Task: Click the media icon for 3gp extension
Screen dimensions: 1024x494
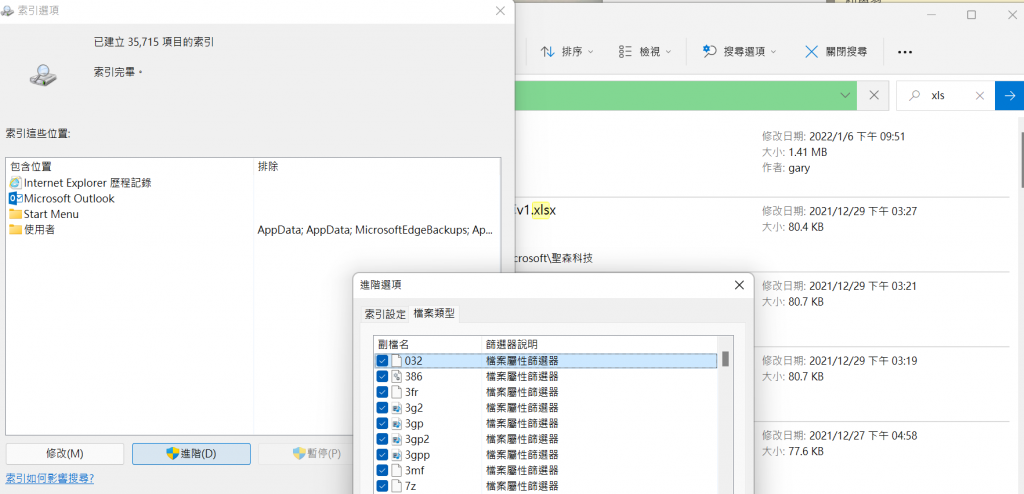Action: (x=396, y=423)
